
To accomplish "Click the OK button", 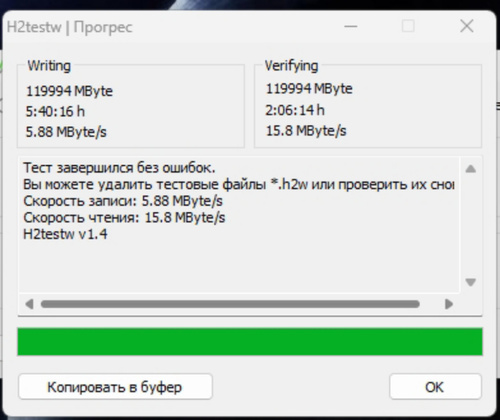I will [x=435, y=387].
